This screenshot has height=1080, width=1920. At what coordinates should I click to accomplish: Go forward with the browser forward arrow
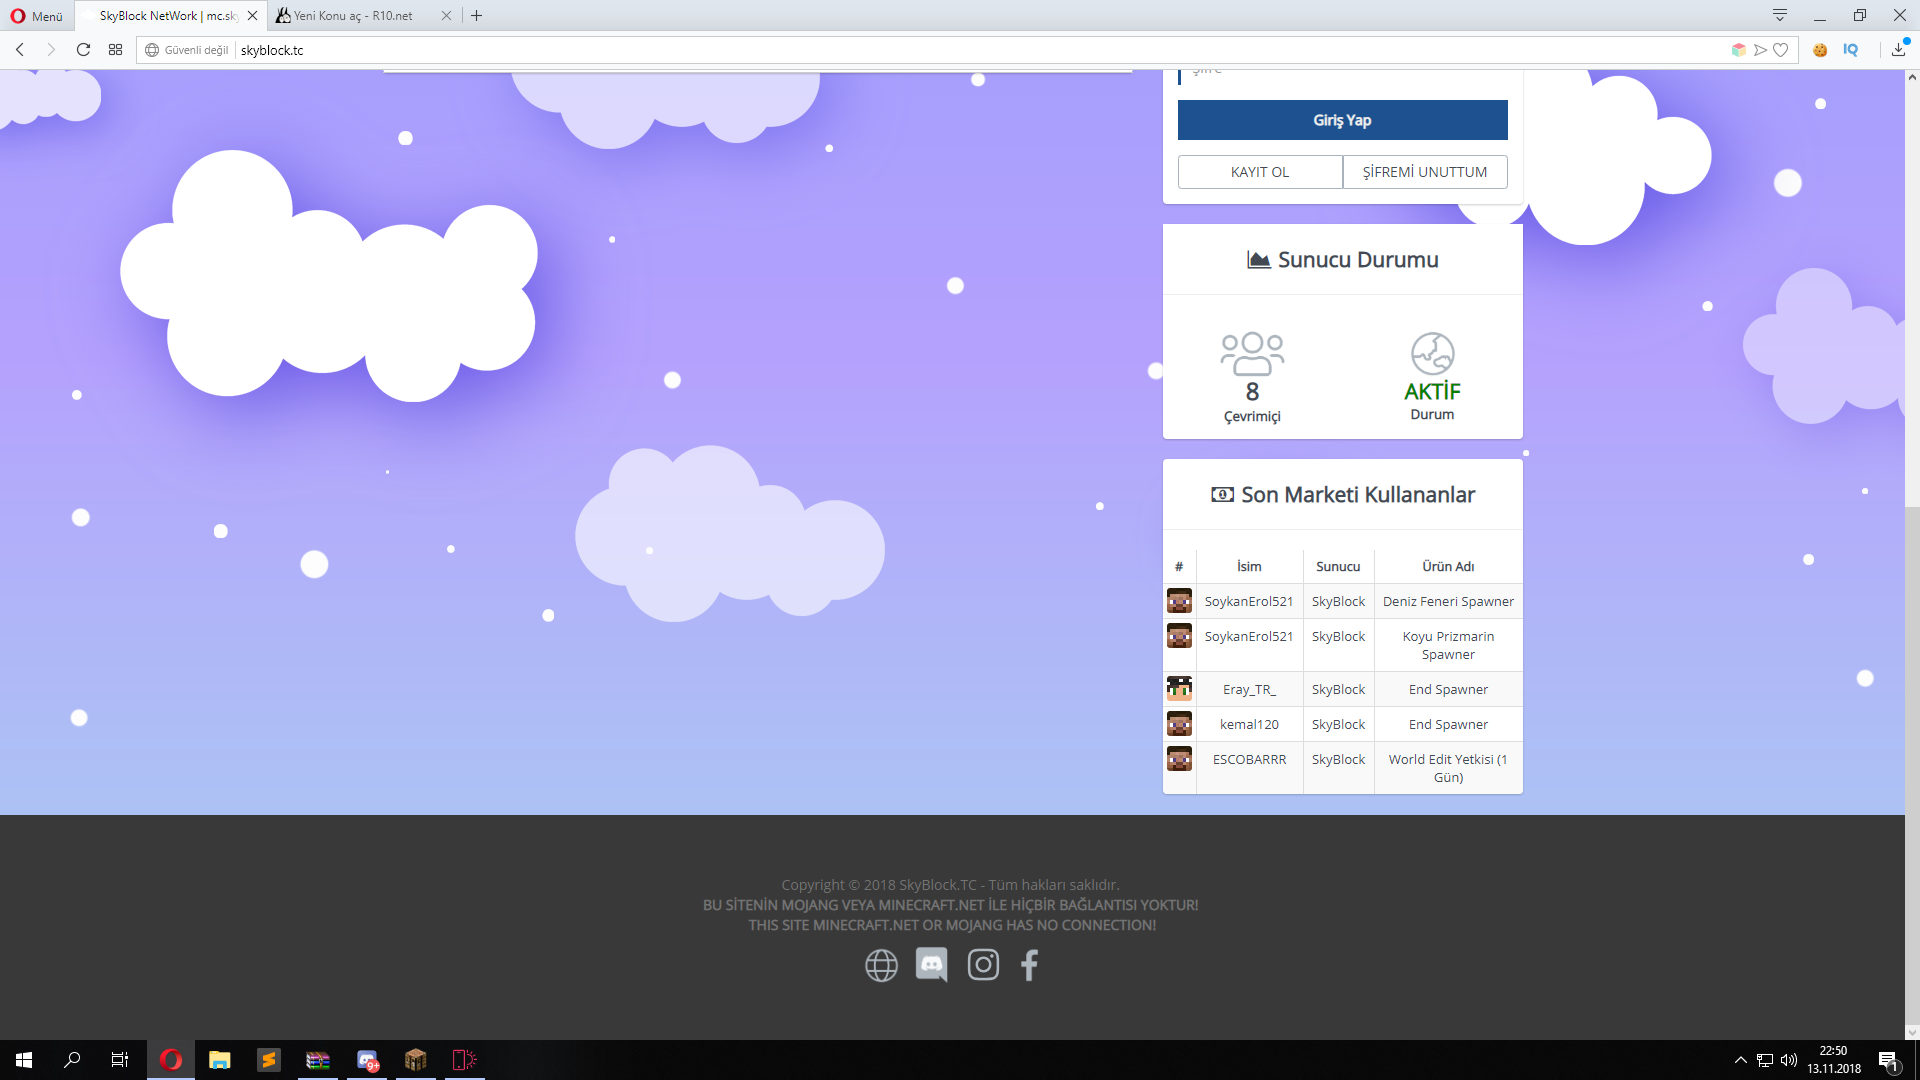pos(51,50)
